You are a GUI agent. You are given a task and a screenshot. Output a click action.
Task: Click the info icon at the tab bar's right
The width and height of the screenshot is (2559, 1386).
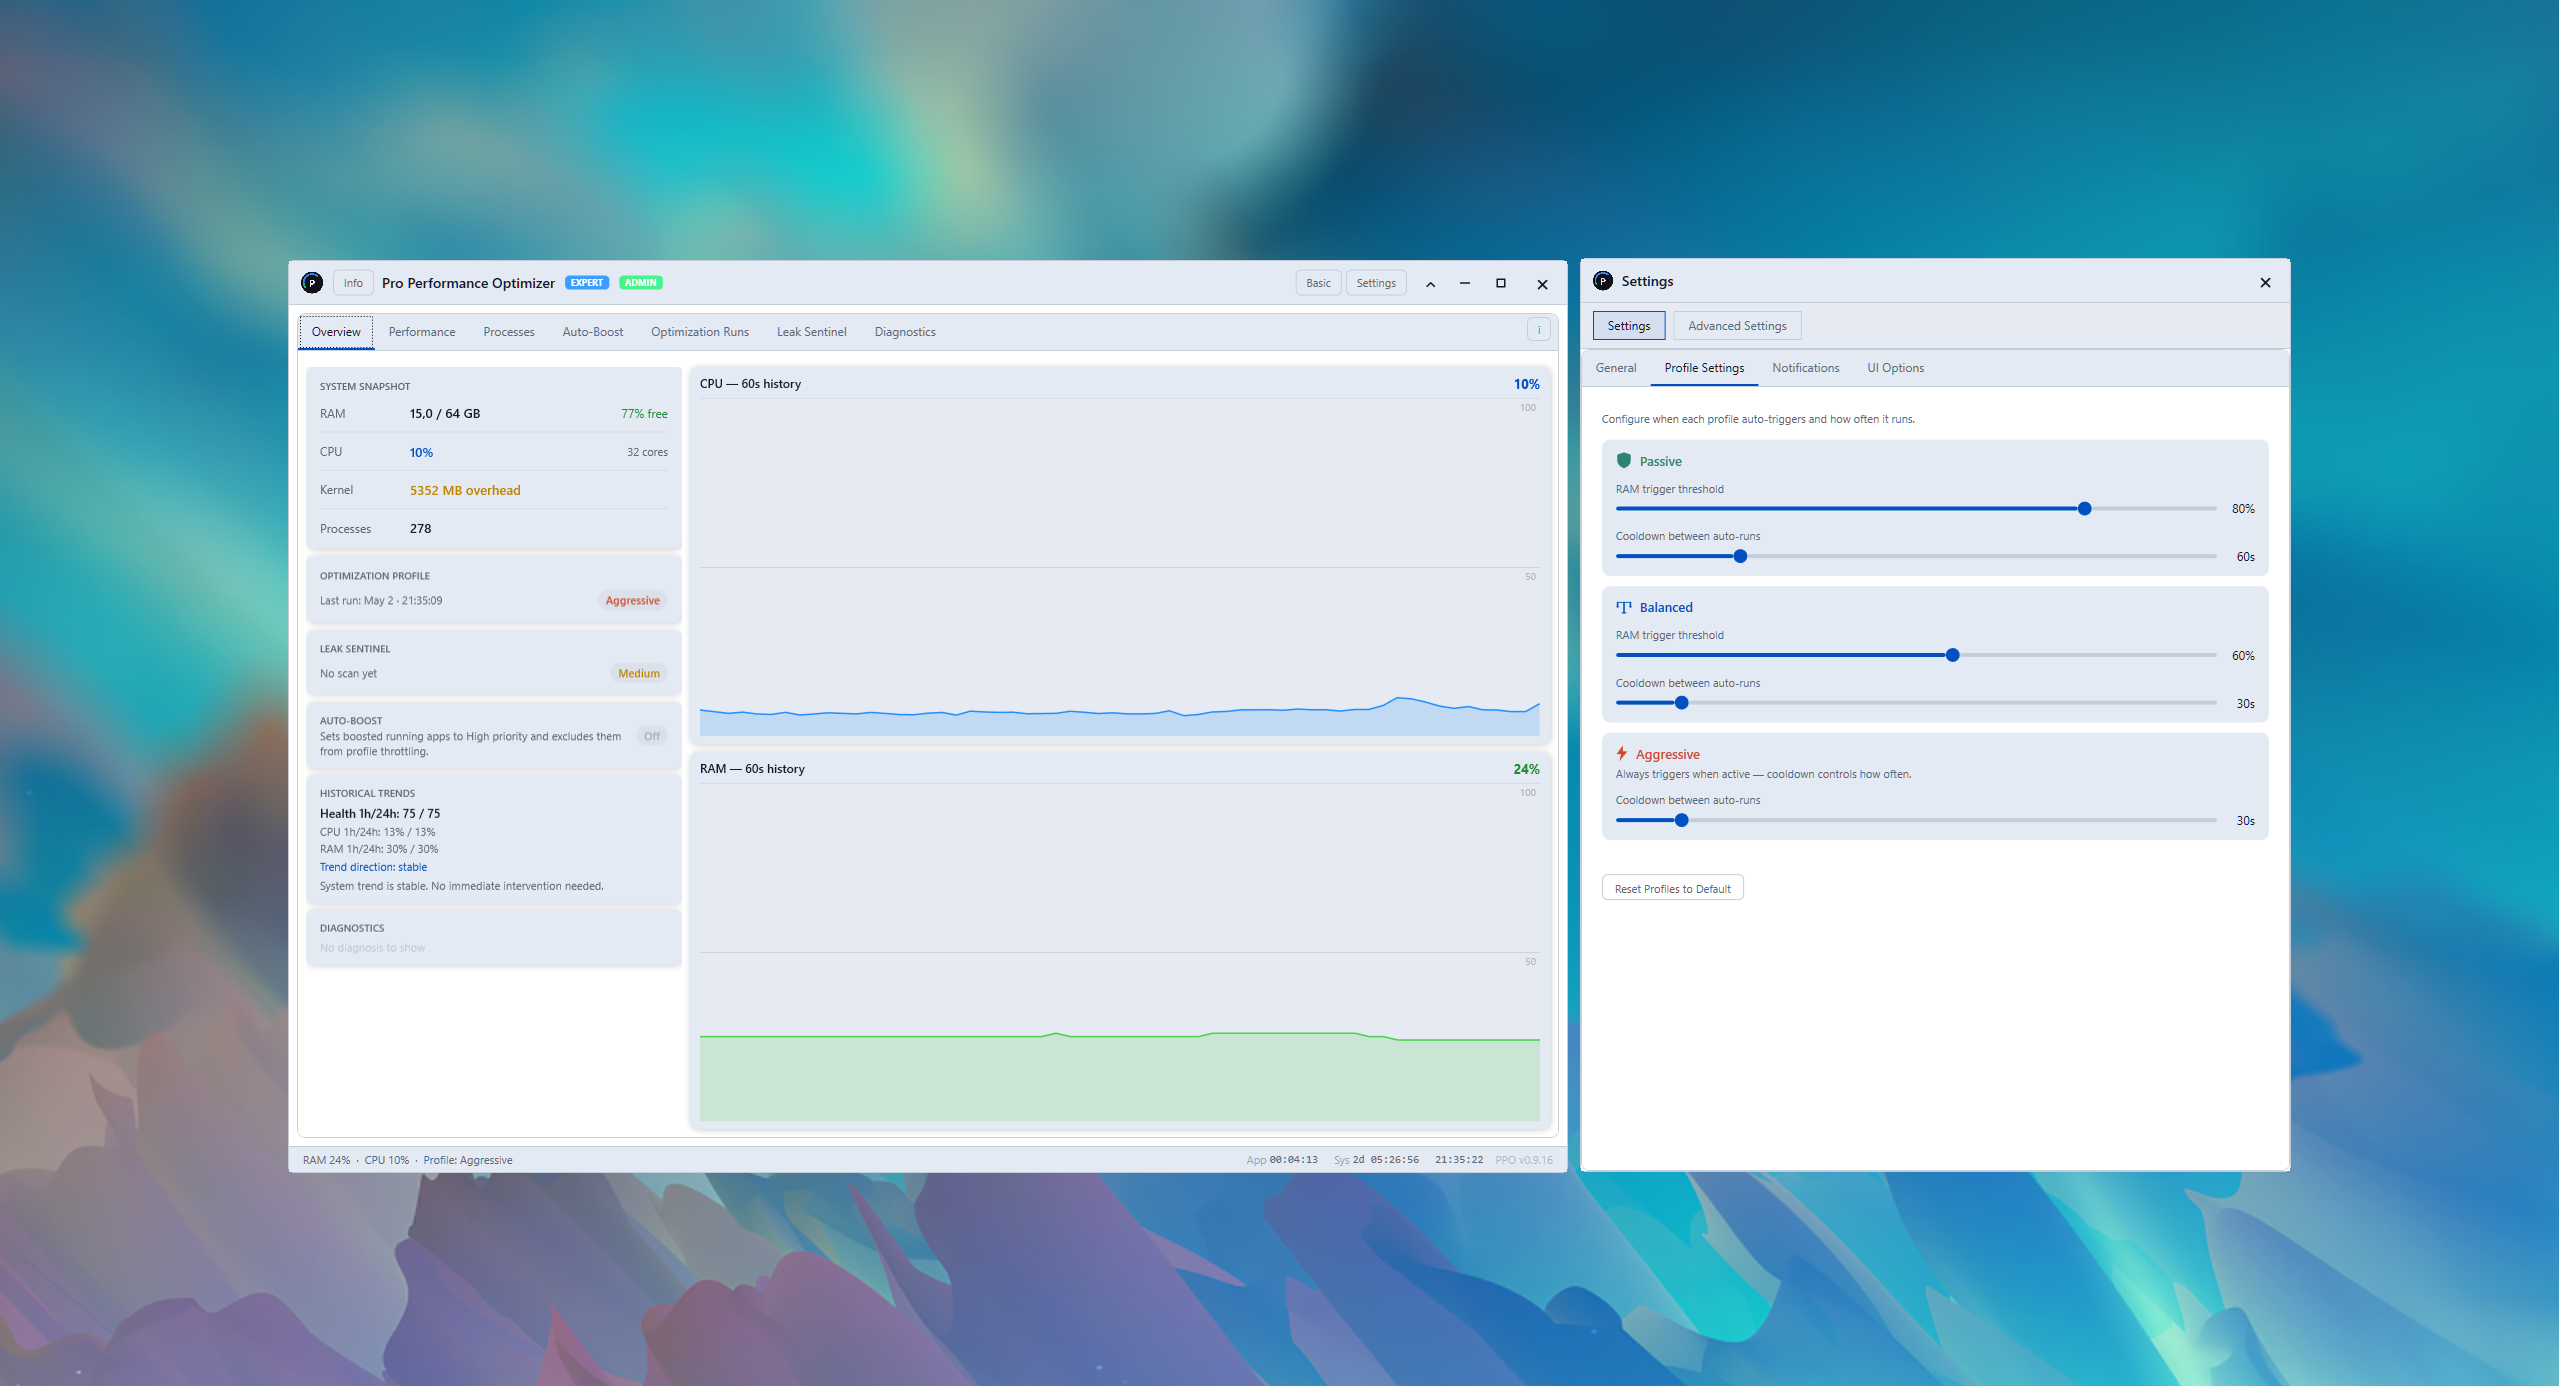(x=1539, y=330)
